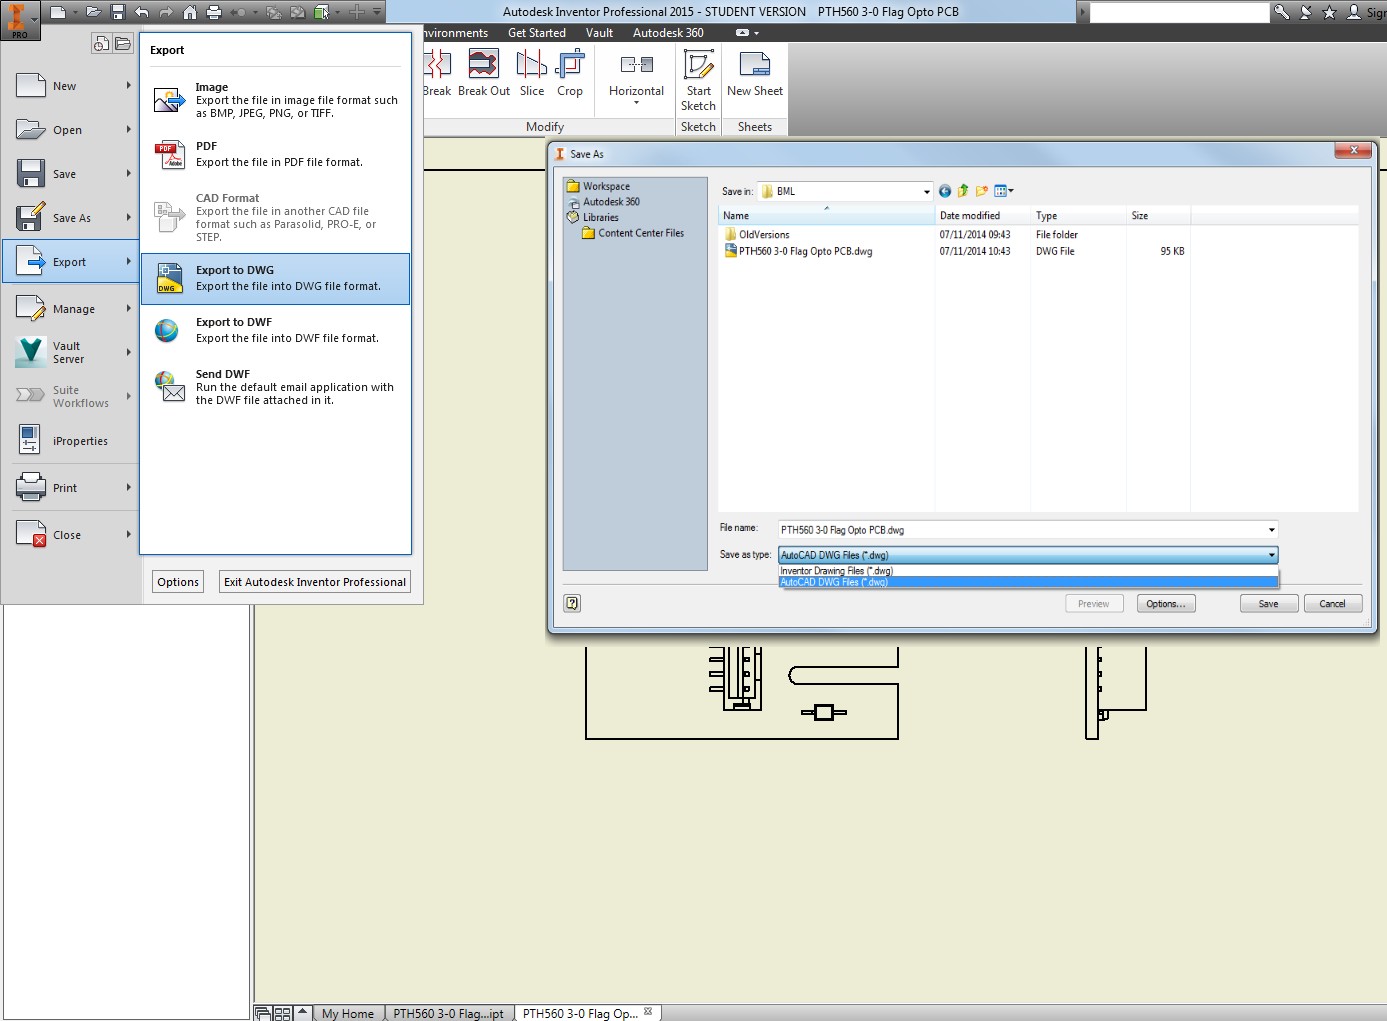Select the Crop tool
Screen dimensions: 1387x1021
pos(570,73)
